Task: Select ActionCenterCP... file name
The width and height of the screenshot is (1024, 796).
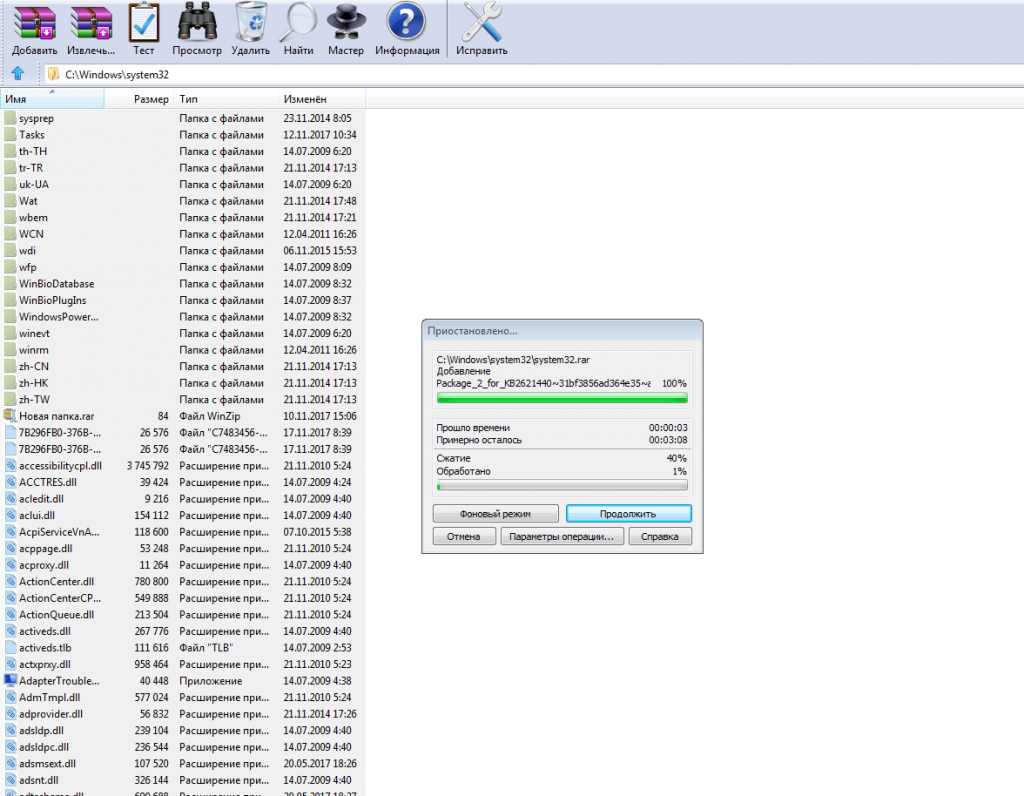Action: click(x=60, y=598)
